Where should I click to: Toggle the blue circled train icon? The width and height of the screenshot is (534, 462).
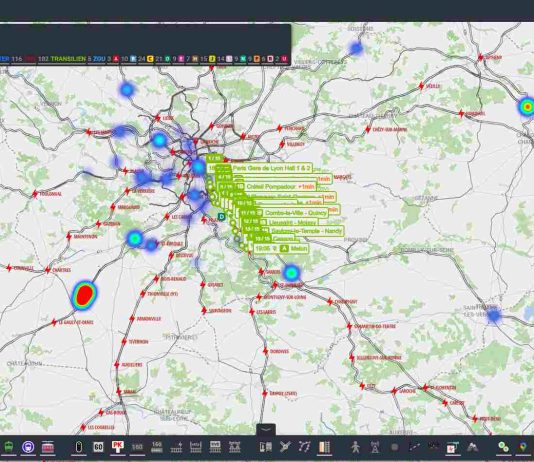coord(28,447)
